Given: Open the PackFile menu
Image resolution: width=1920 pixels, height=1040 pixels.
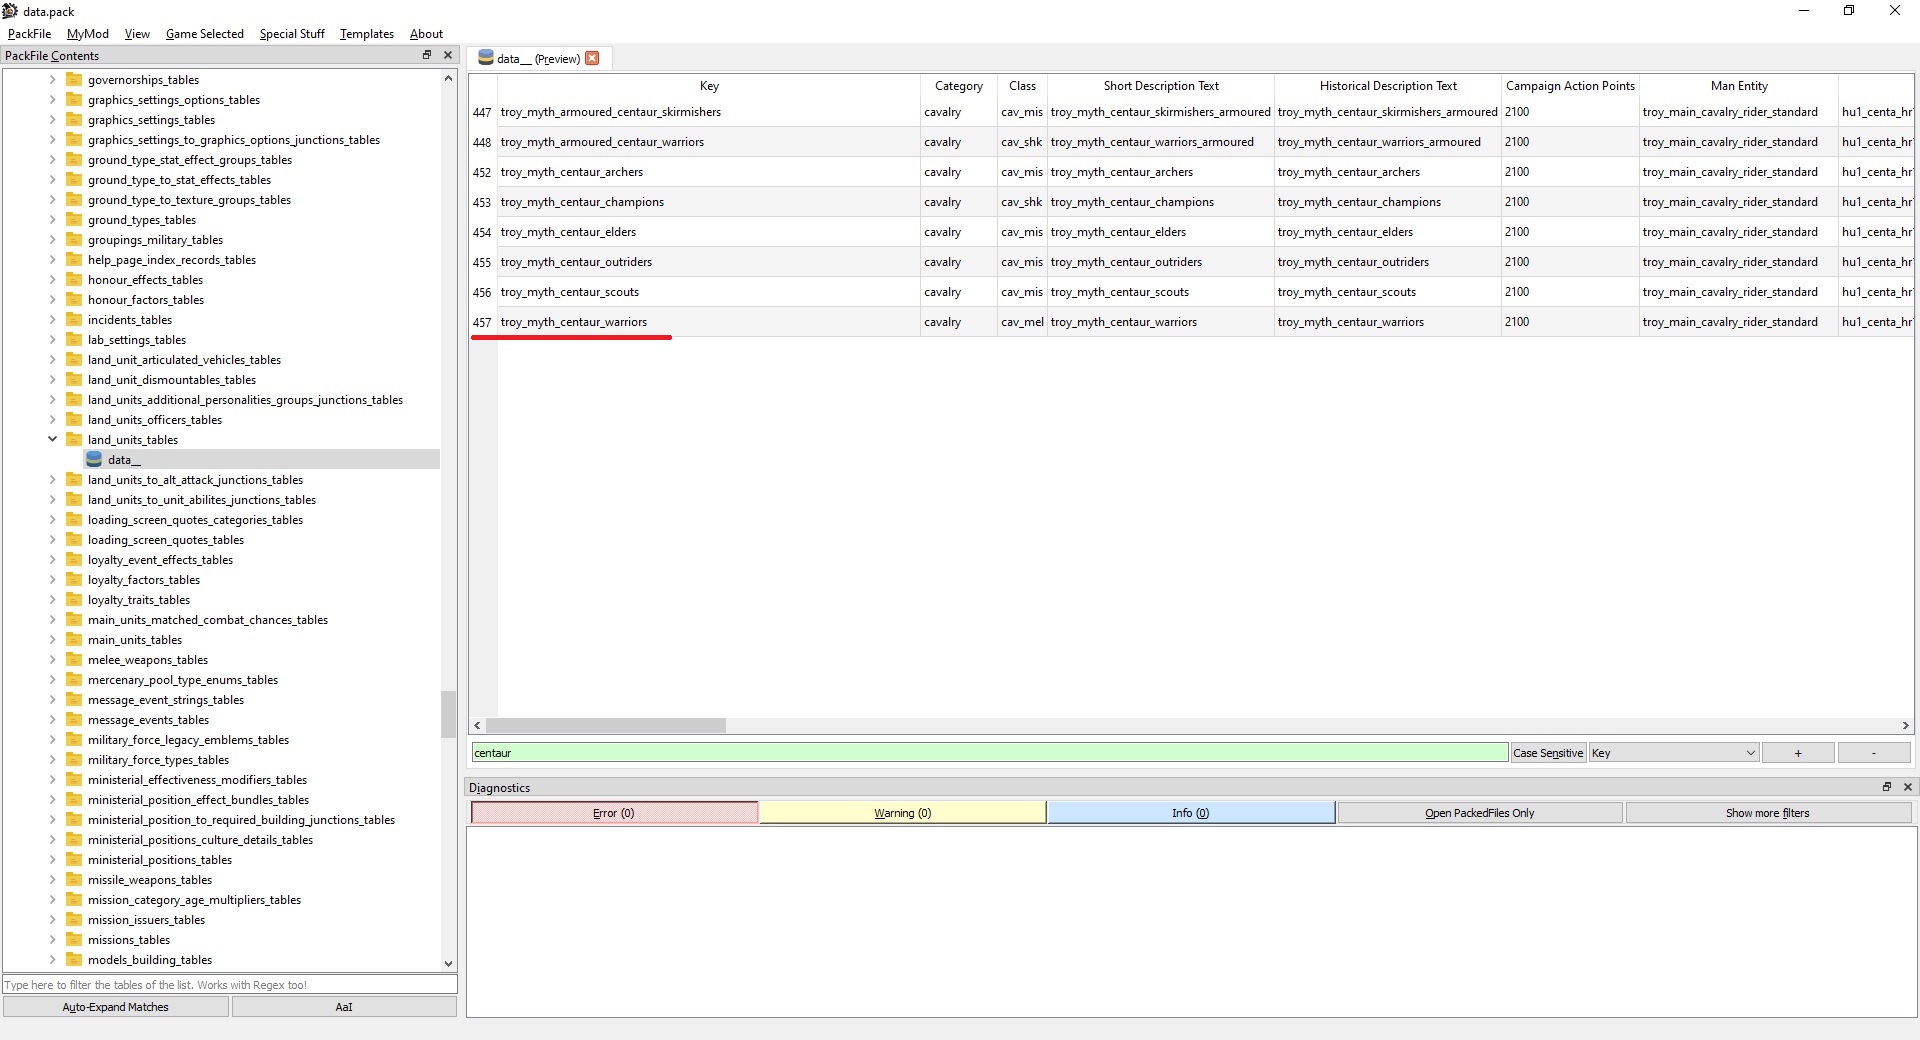Looking at the screenshot, I should pyautogui.click(x=29, y=33).
